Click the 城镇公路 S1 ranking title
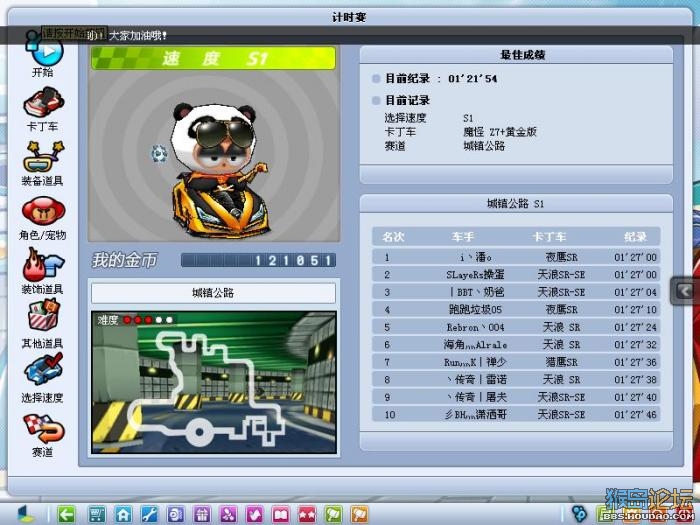700x525 pixels. pyautogui.click(x=516, y=204)
